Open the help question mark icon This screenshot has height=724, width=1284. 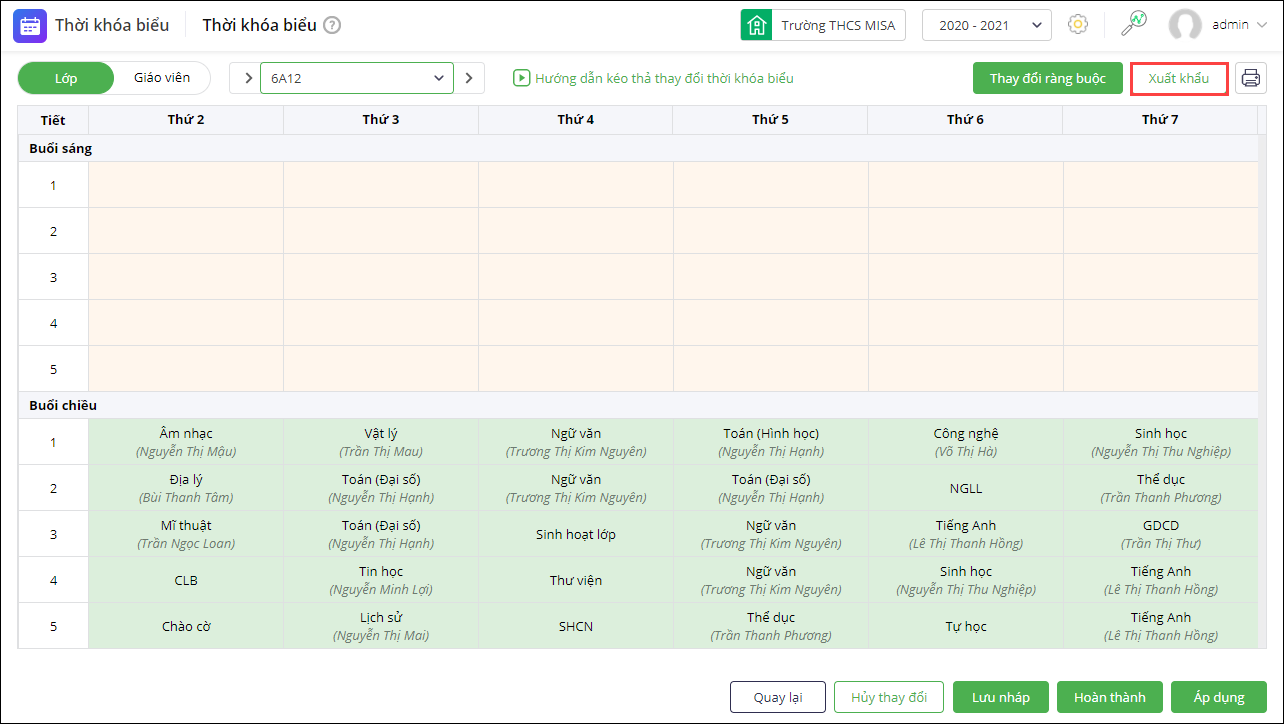[x=332, y=25]
